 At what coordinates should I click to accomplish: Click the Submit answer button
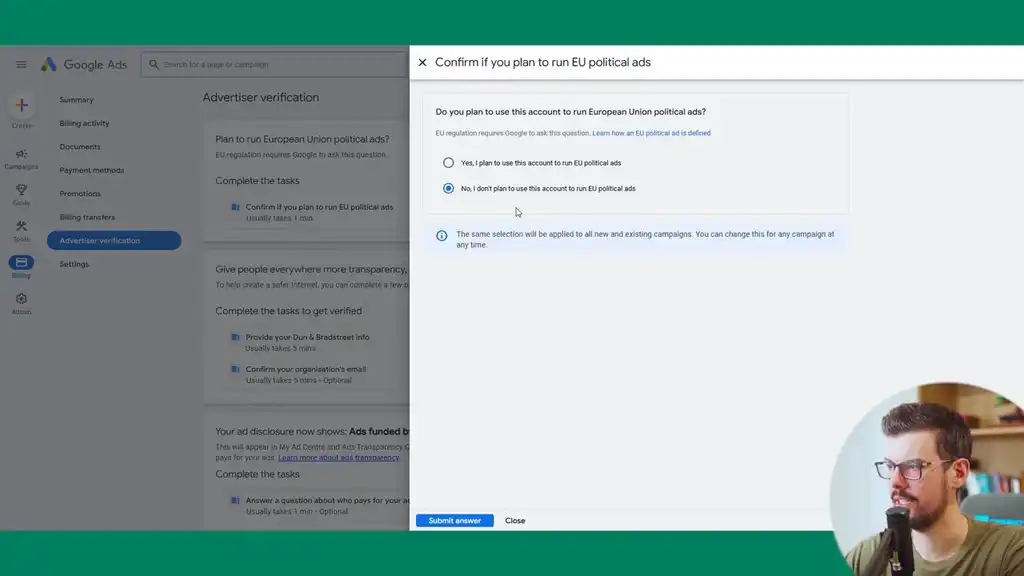454,520
